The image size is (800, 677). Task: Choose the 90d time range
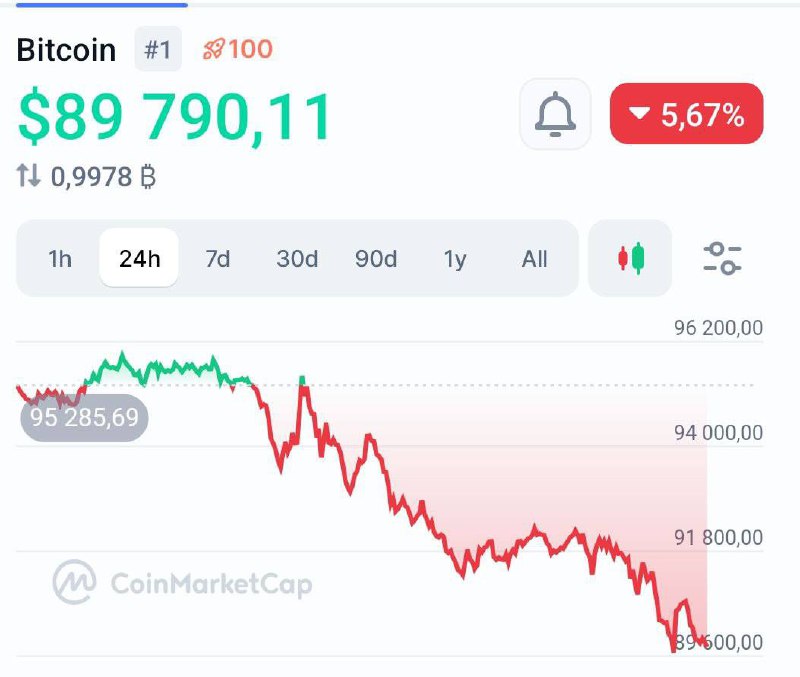pyautogui.click(x=376, y=259)
